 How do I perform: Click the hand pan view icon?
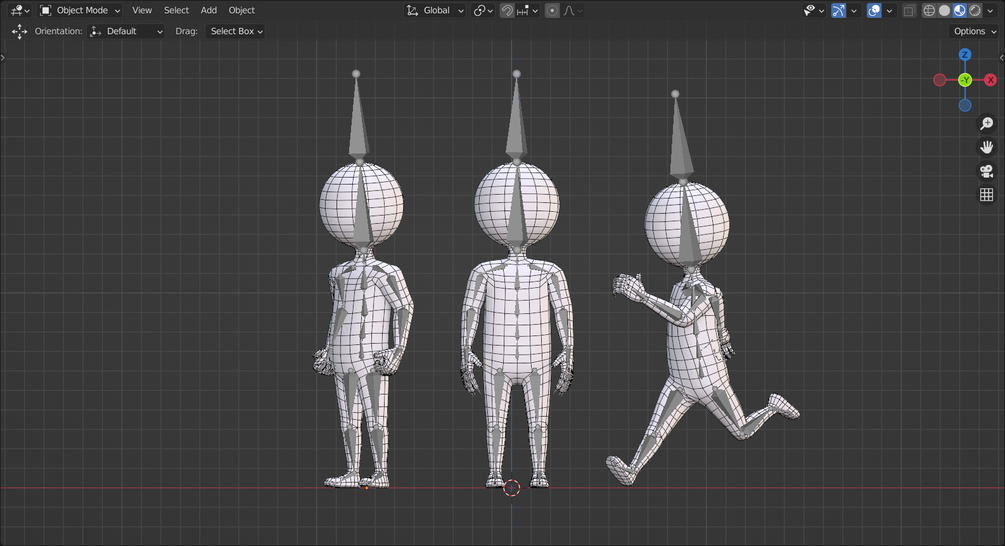click(986, 147)
